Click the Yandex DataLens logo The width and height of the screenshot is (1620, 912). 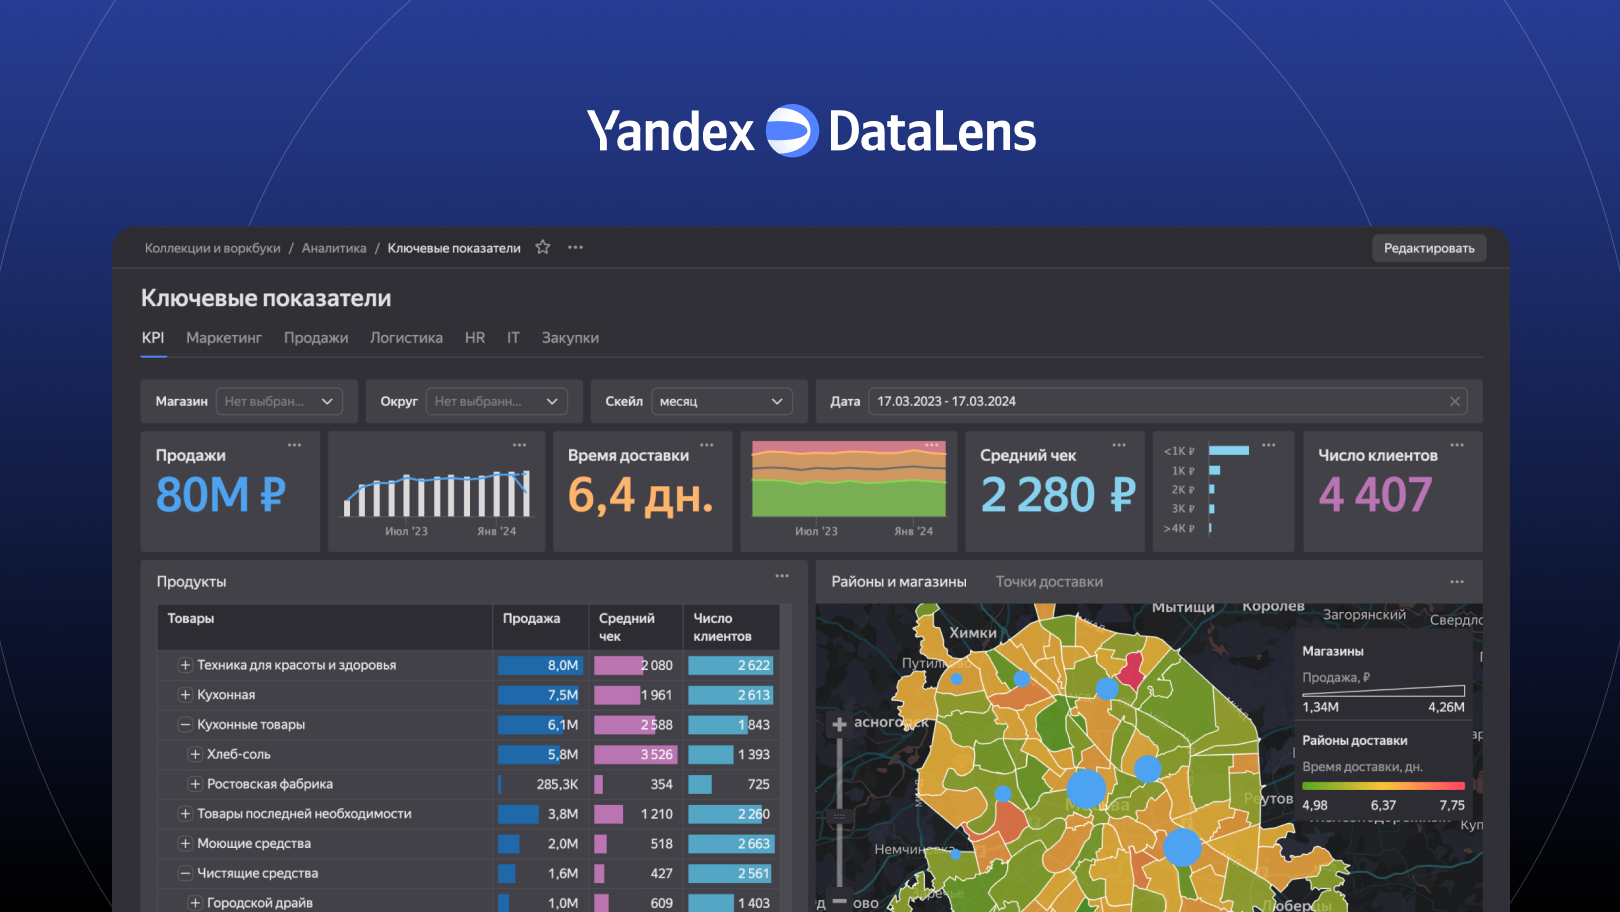[x=810, y=129]
